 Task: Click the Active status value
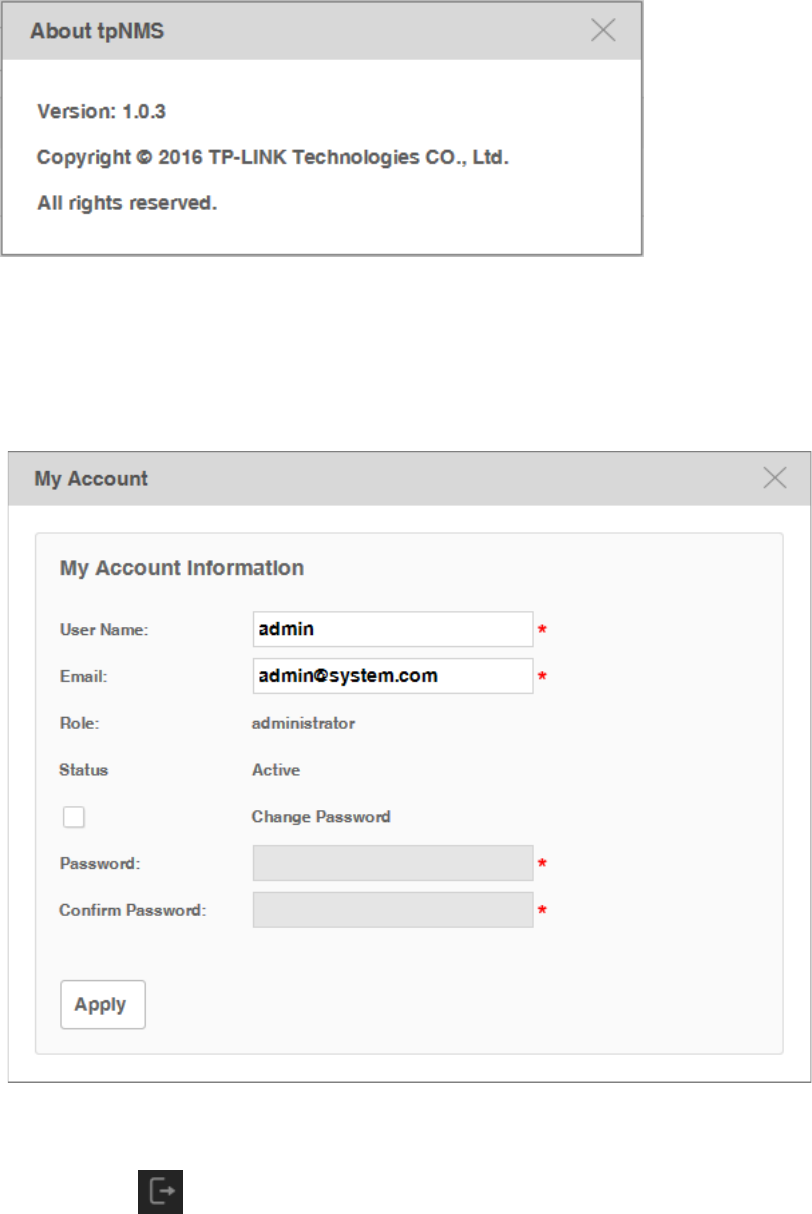click(276, 770)
